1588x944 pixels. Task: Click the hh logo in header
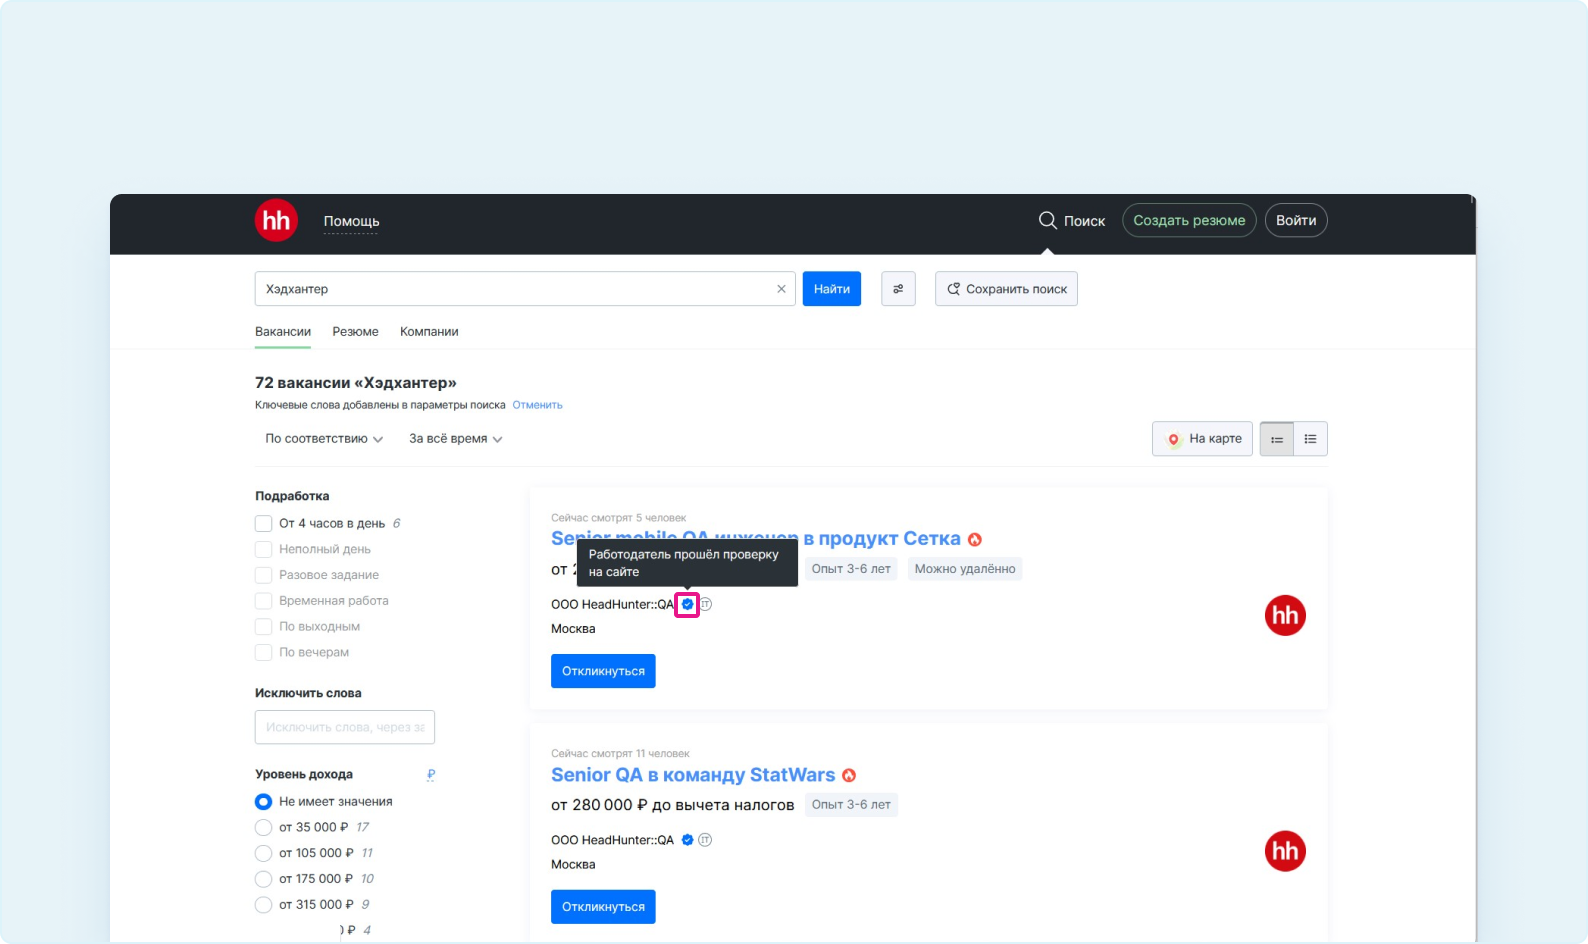[276, 220]
